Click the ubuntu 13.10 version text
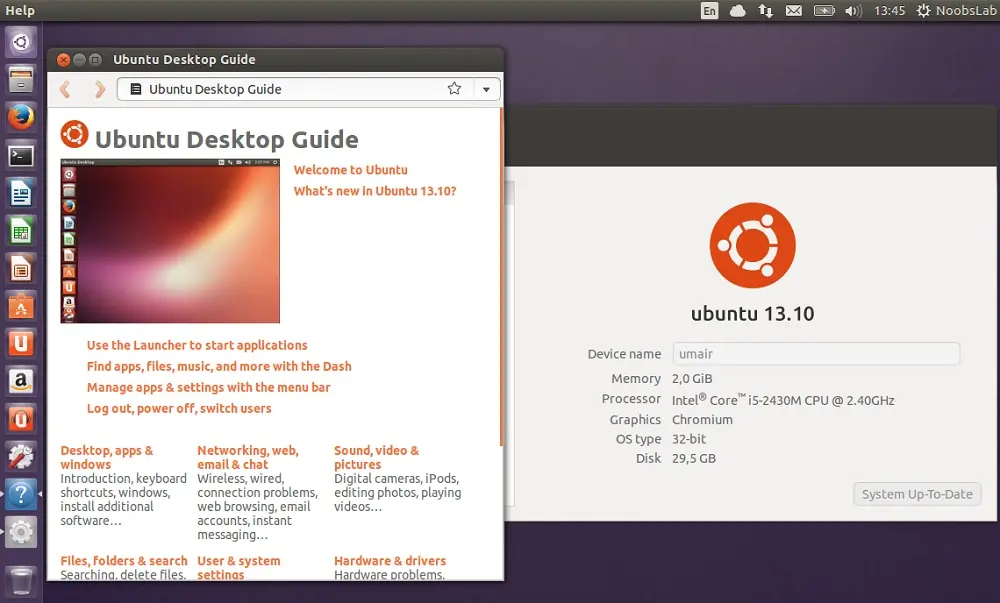Image resolution: width=1000 pixels, height=603 pixels. tap(753, 314)
